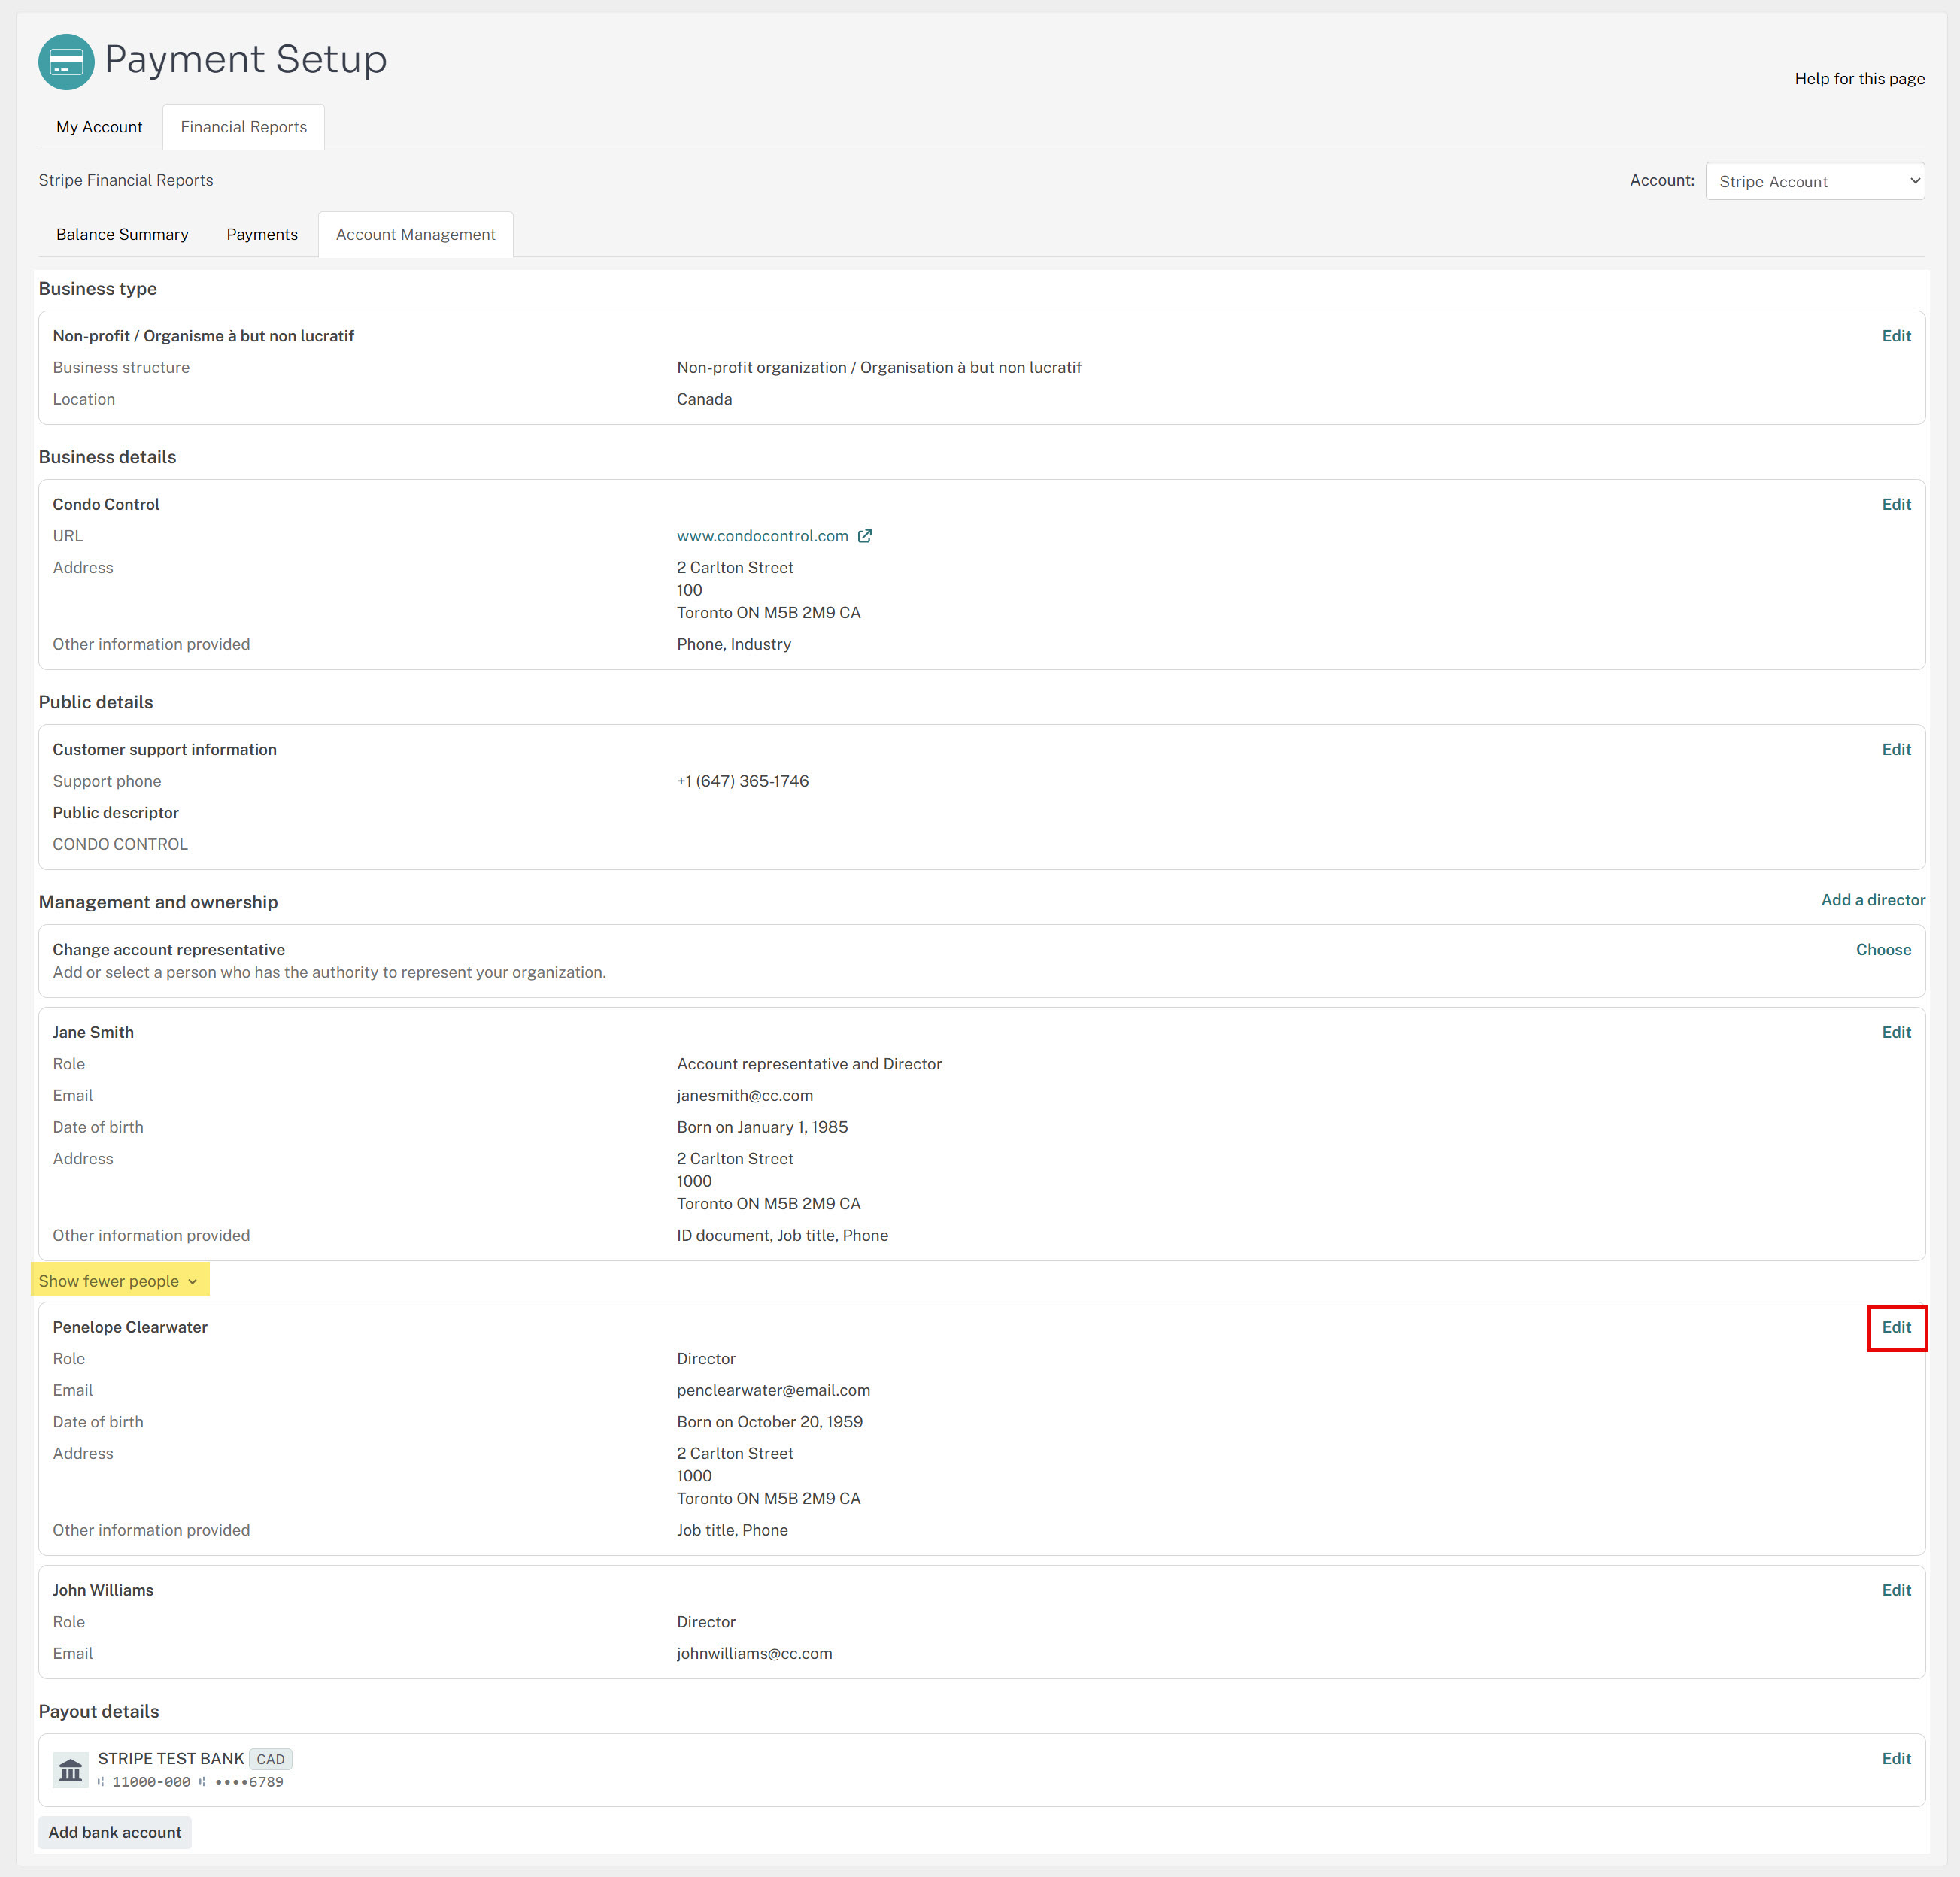Click the Payout details heading
1960x1877 pixels.
pyautogui.click(x=99, y=1711)
